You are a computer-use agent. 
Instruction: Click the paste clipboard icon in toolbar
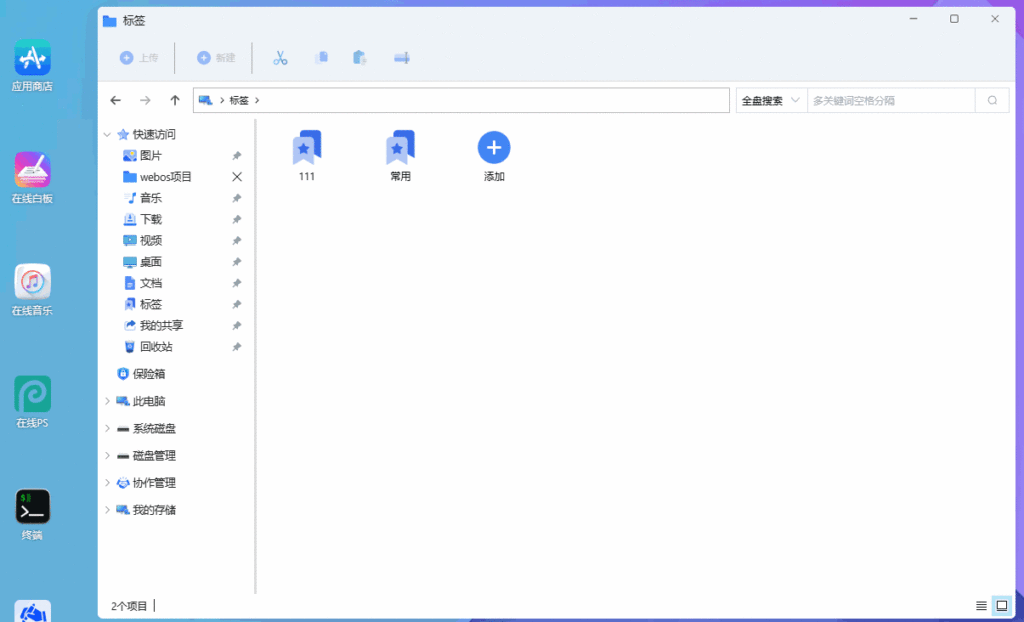[360, 58]
